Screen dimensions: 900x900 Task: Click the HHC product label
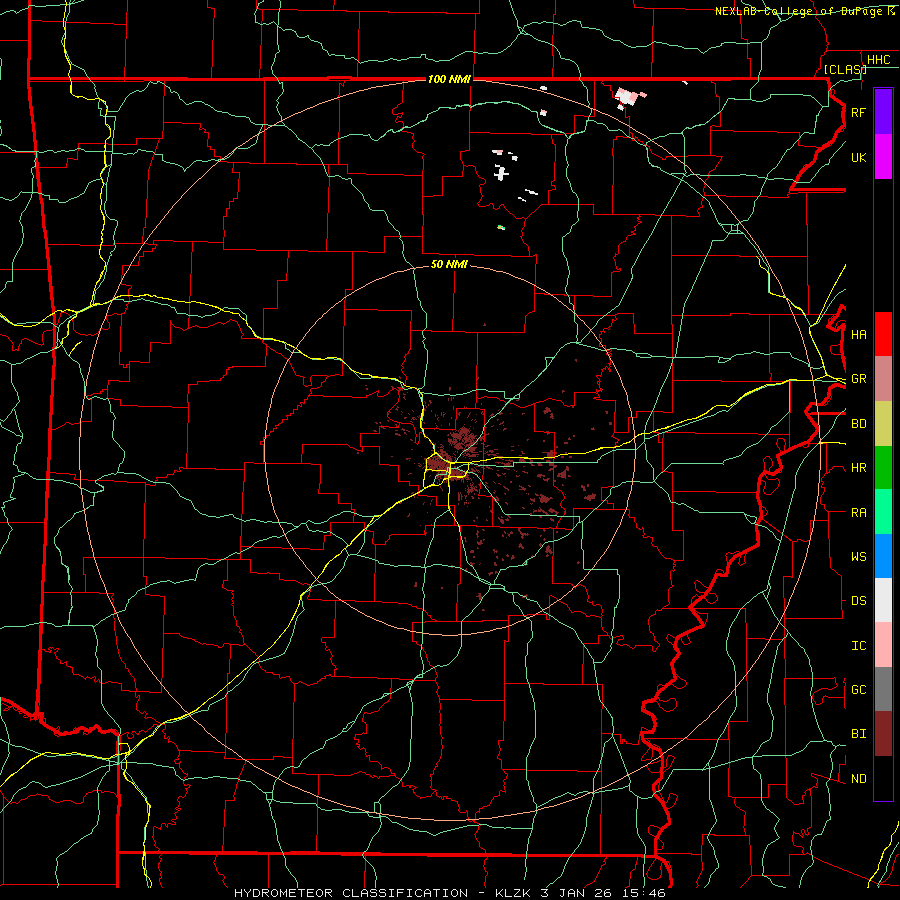[x=878, y=60]
